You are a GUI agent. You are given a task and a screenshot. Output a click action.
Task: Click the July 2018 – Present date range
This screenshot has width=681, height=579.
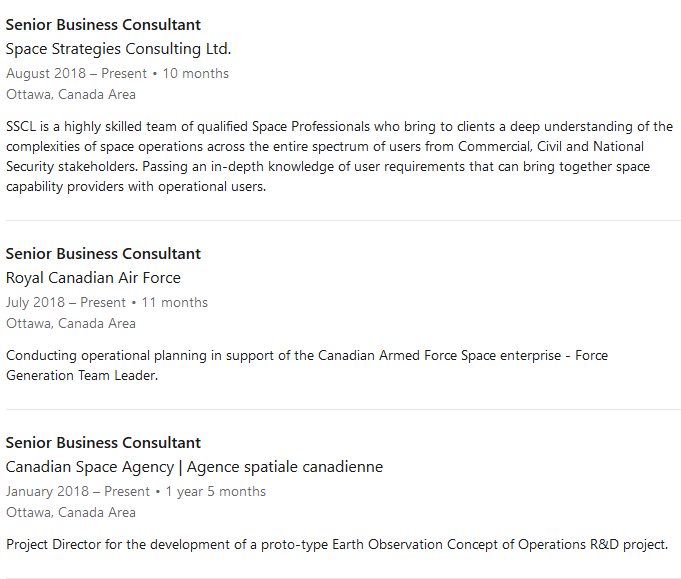(66, 302)
